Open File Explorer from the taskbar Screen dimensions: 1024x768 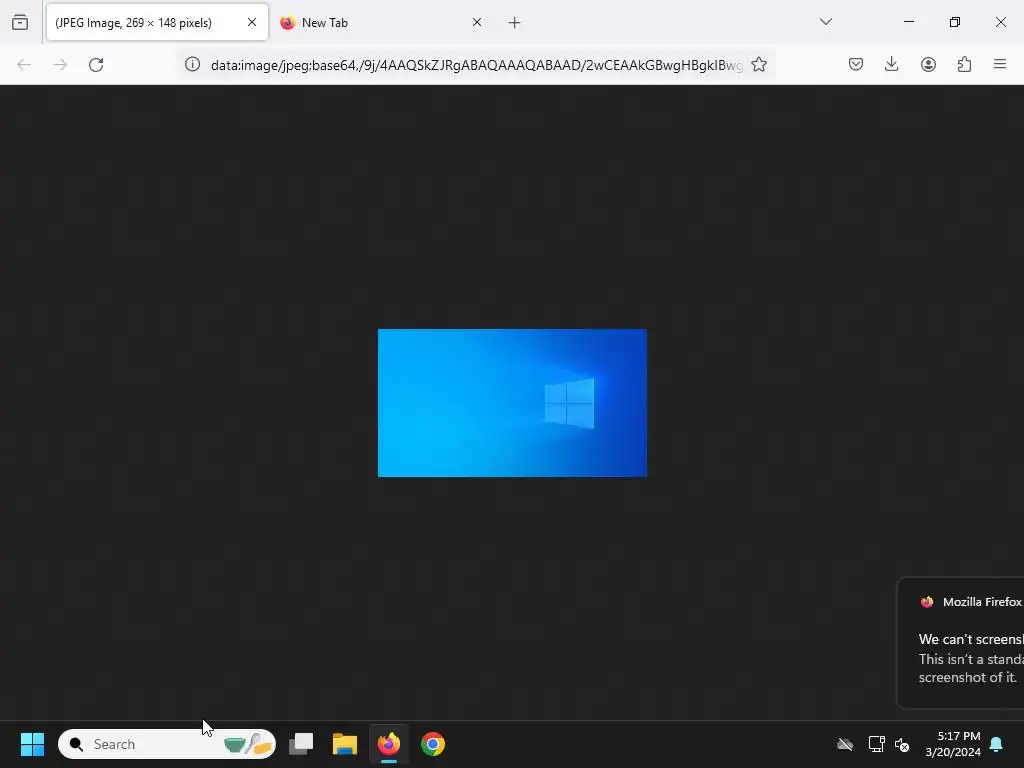345,744
